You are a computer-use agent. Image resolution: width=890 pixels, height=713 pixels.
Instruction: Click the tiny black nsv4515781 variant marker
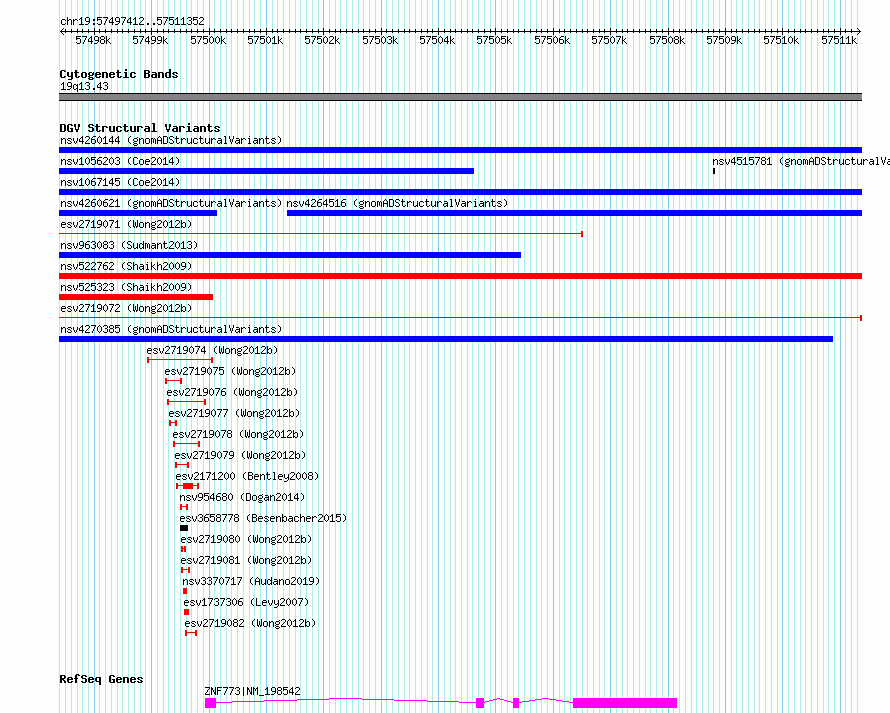[713, 171]
